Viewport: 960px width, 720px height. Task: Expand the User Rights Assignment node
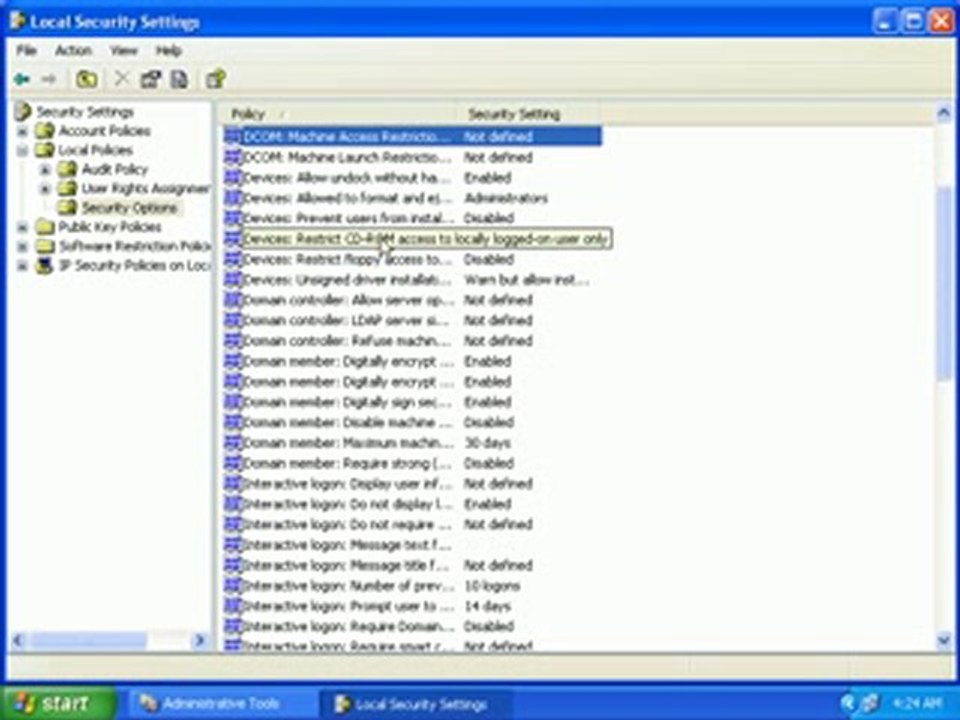(45, 189)
